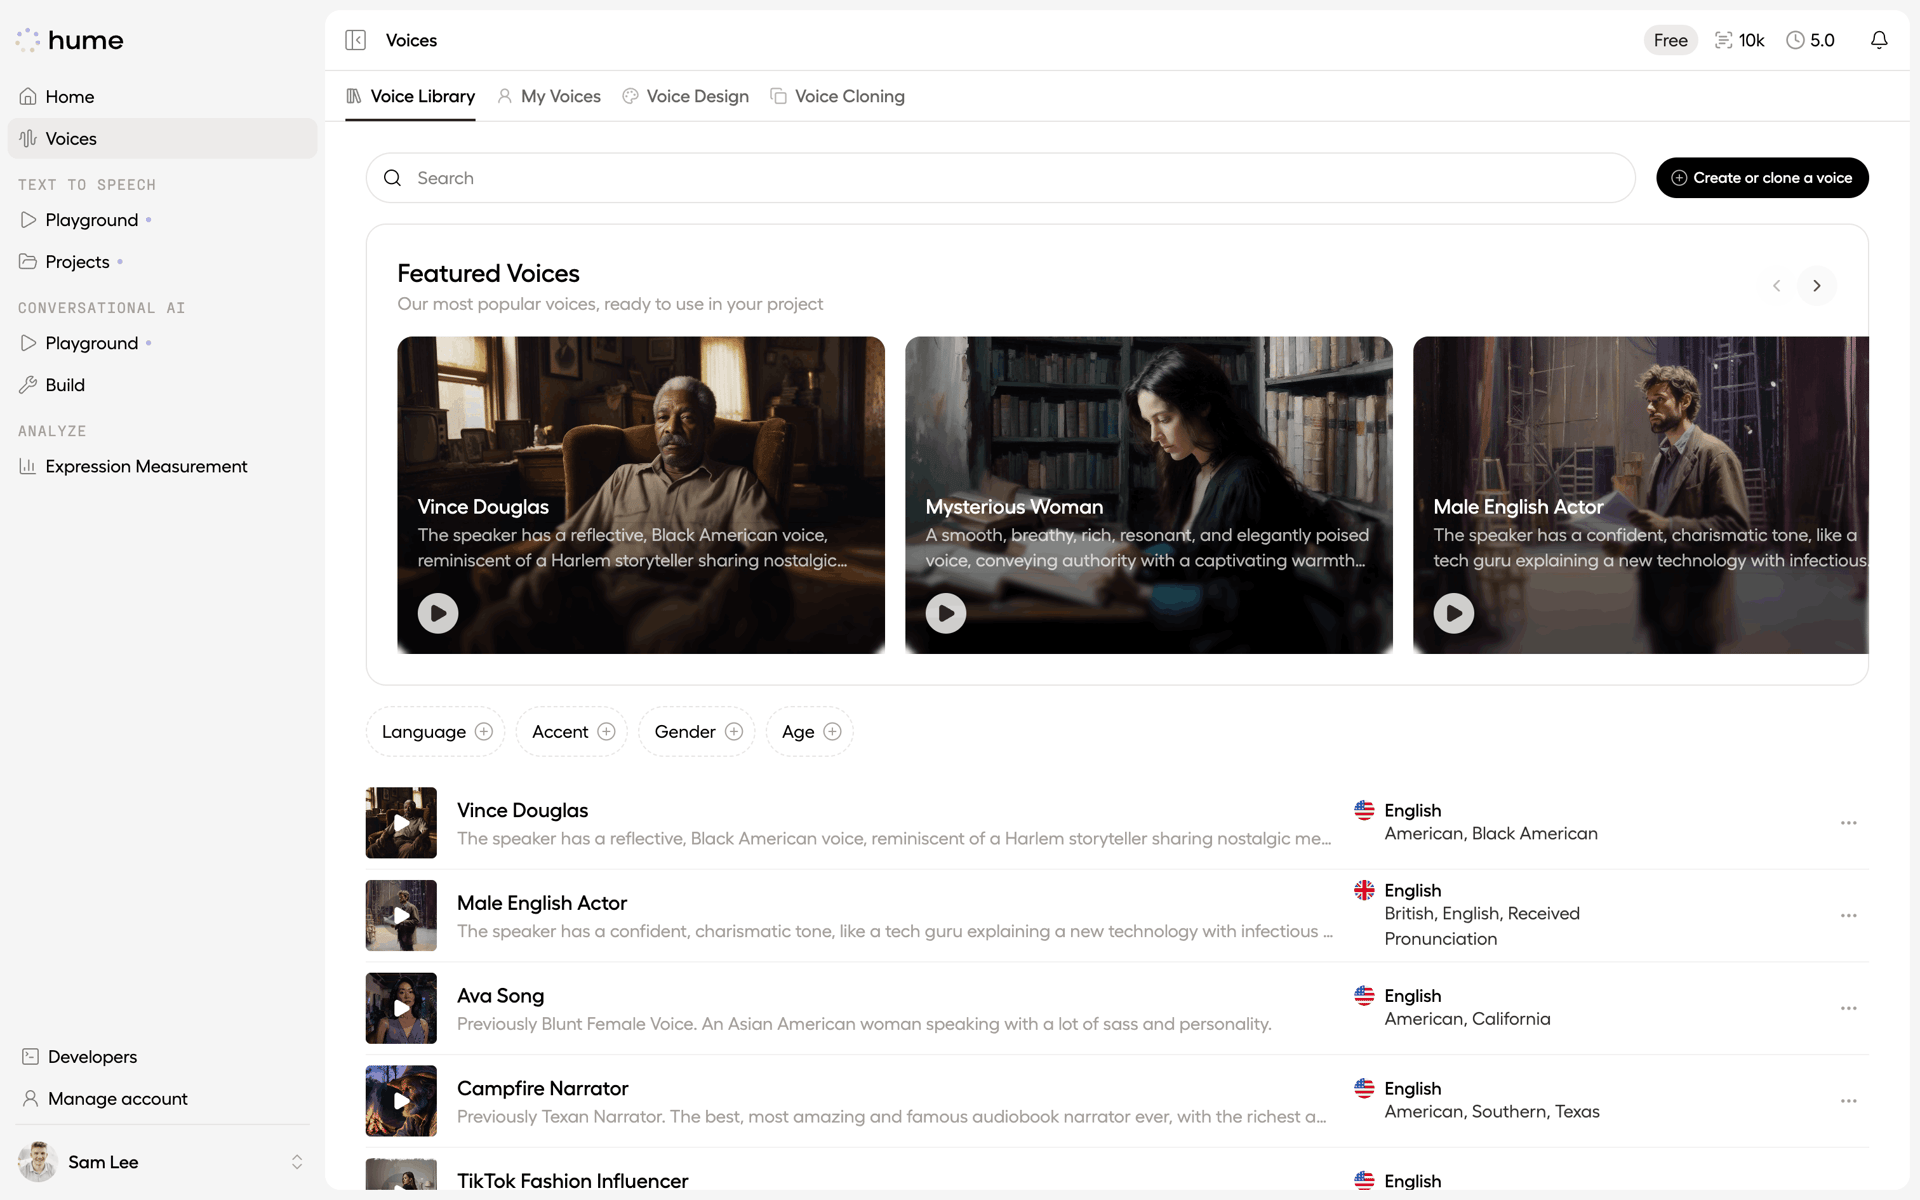Viewport: 1920px width, 1200px height.
Task: Play the Male English Actor featured voice
Action: click(1454, 613)
